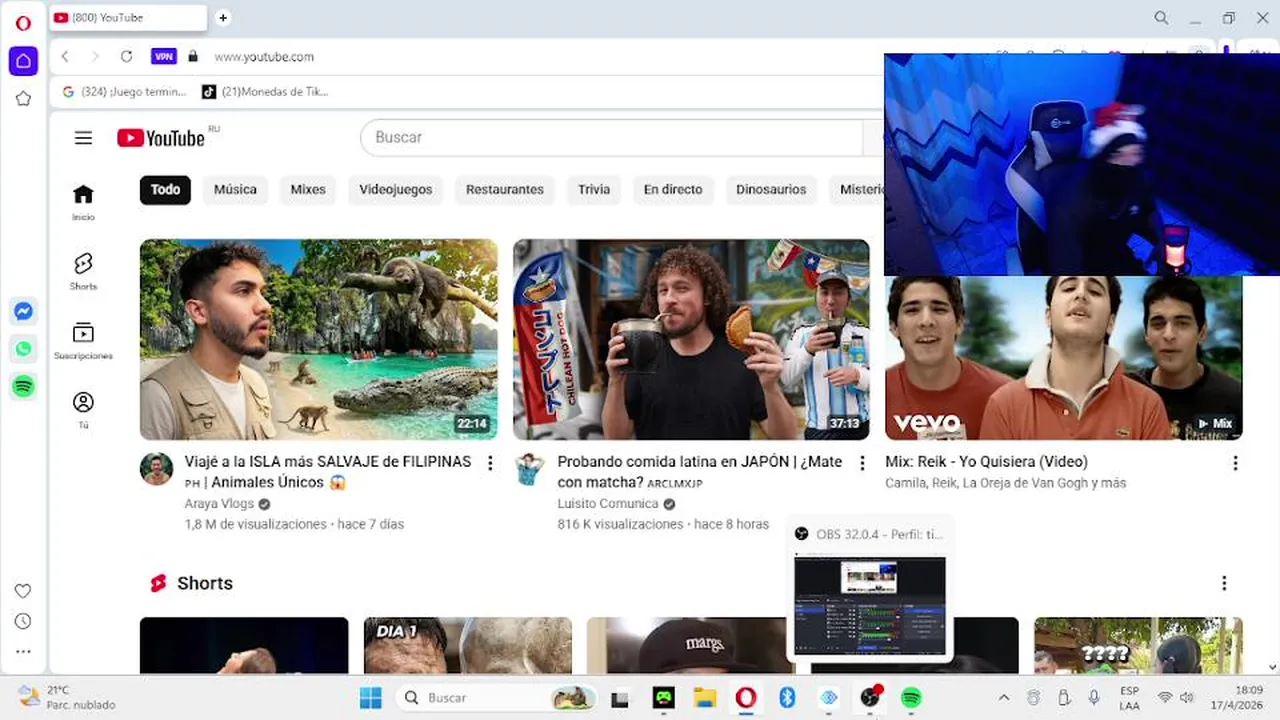Open Spotify from the Windows taskbar
This screenshot has height=720, width=1280.
pos(911,698)
